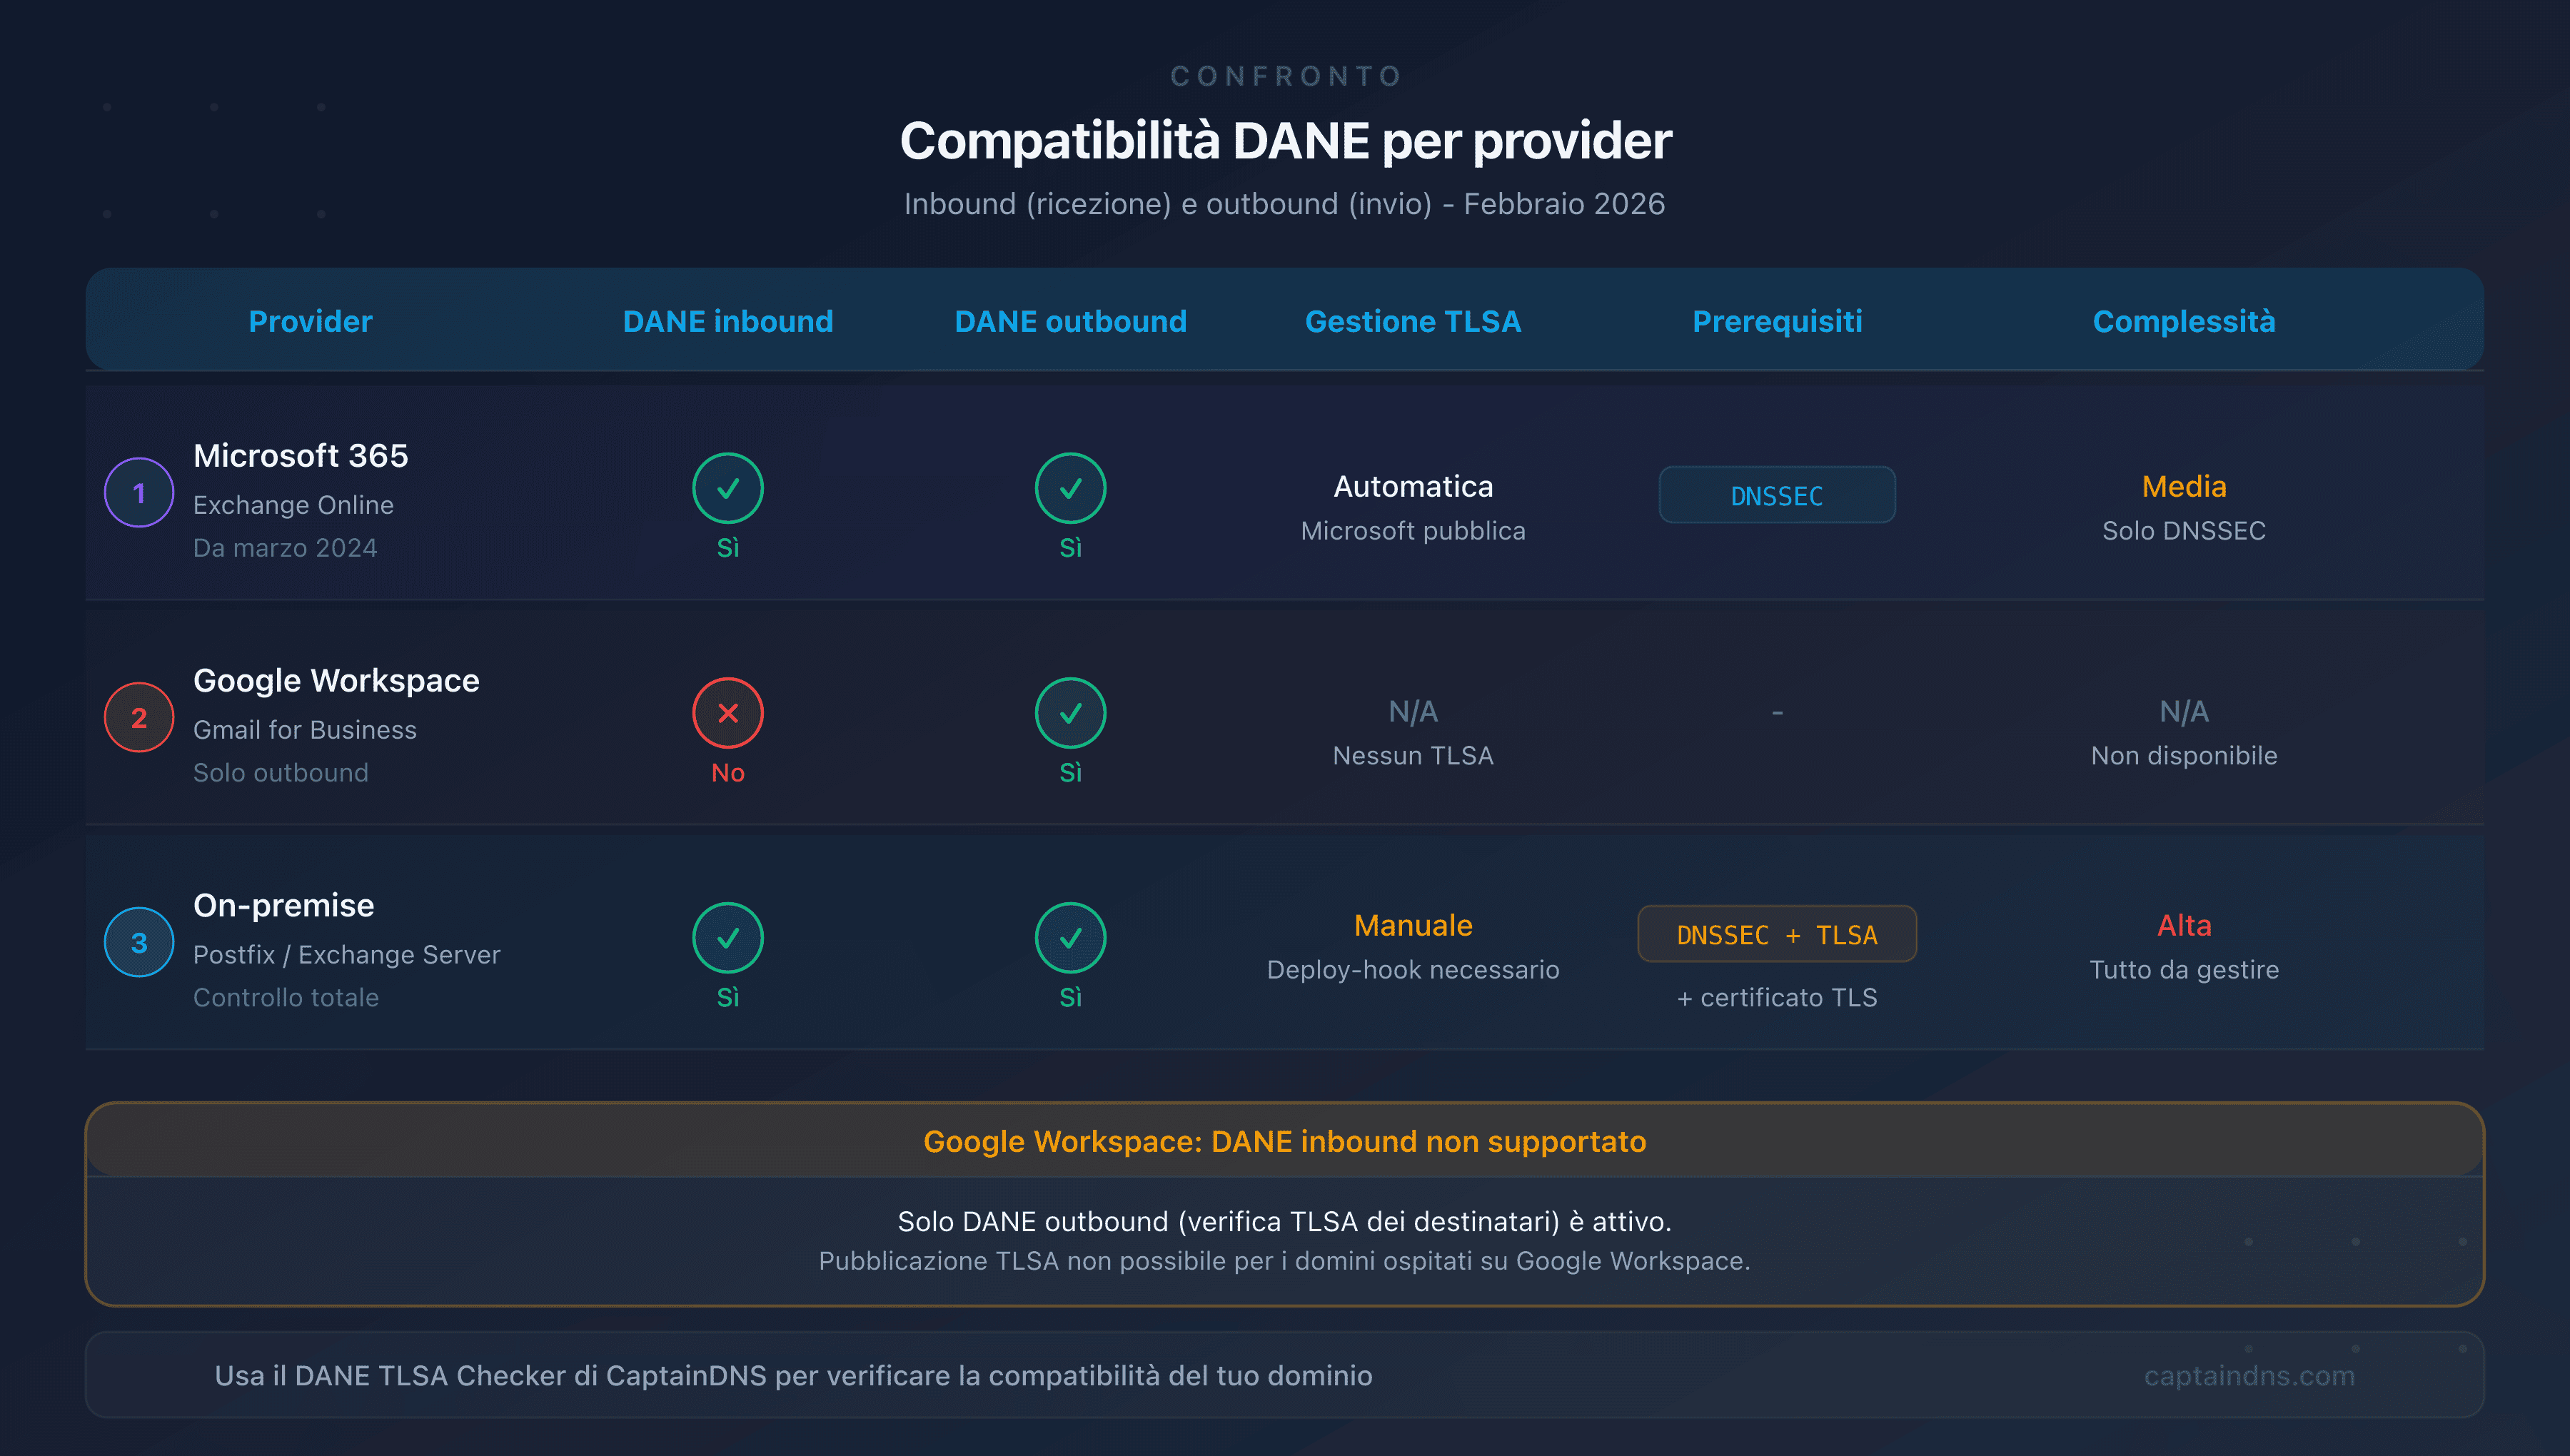The image size is (2570, 1456).
Task: Click On-premise DANE inbound green checkmark
Action: click(x=728, y=938)
